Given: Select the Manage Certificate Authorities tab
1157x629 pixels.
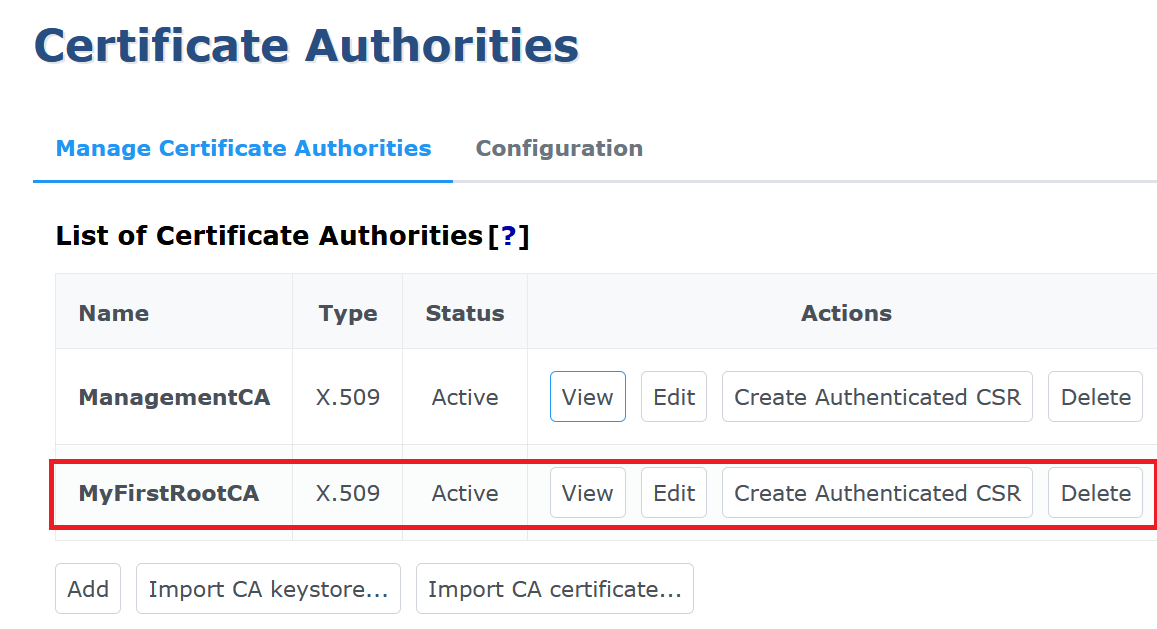Looking at the screenshot, I should pos(243,149).
